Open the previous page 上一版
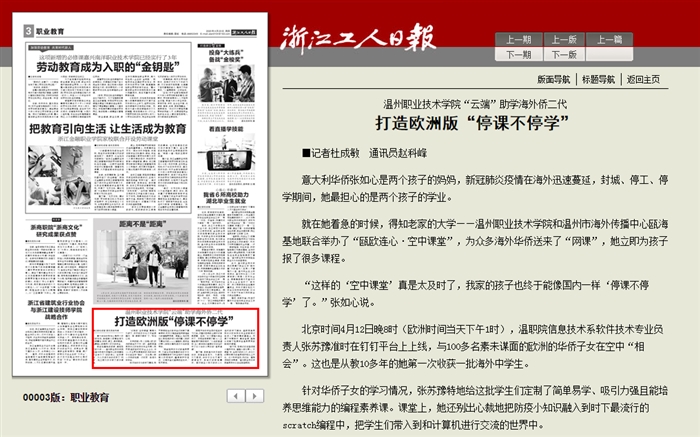Image resolution: width=700 pixels, height=437 pixels. point(563,40)
